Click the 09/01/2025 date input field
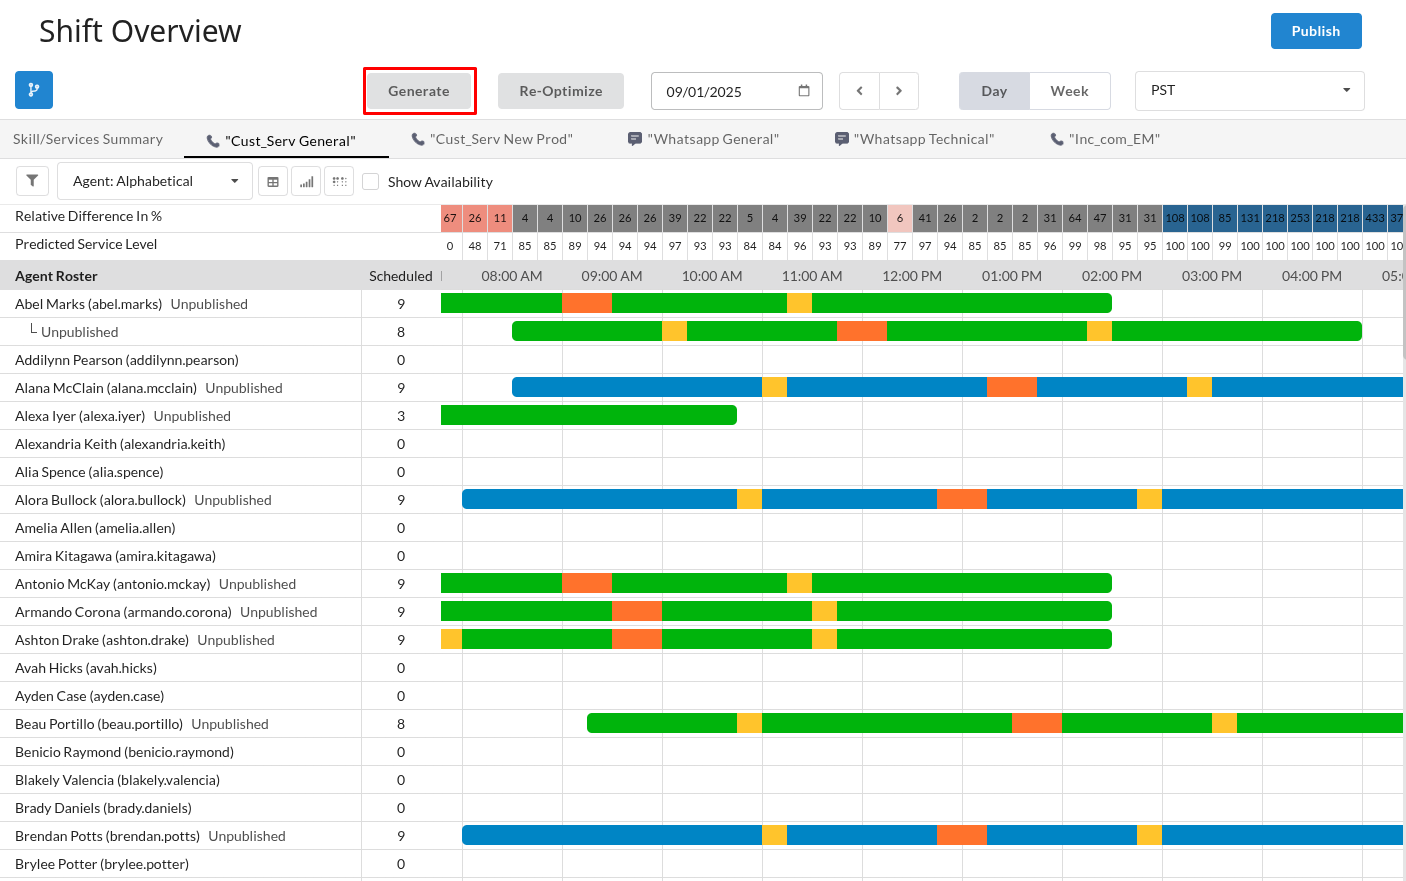Screen dimensions: 1406x881 tap(725, 91)
